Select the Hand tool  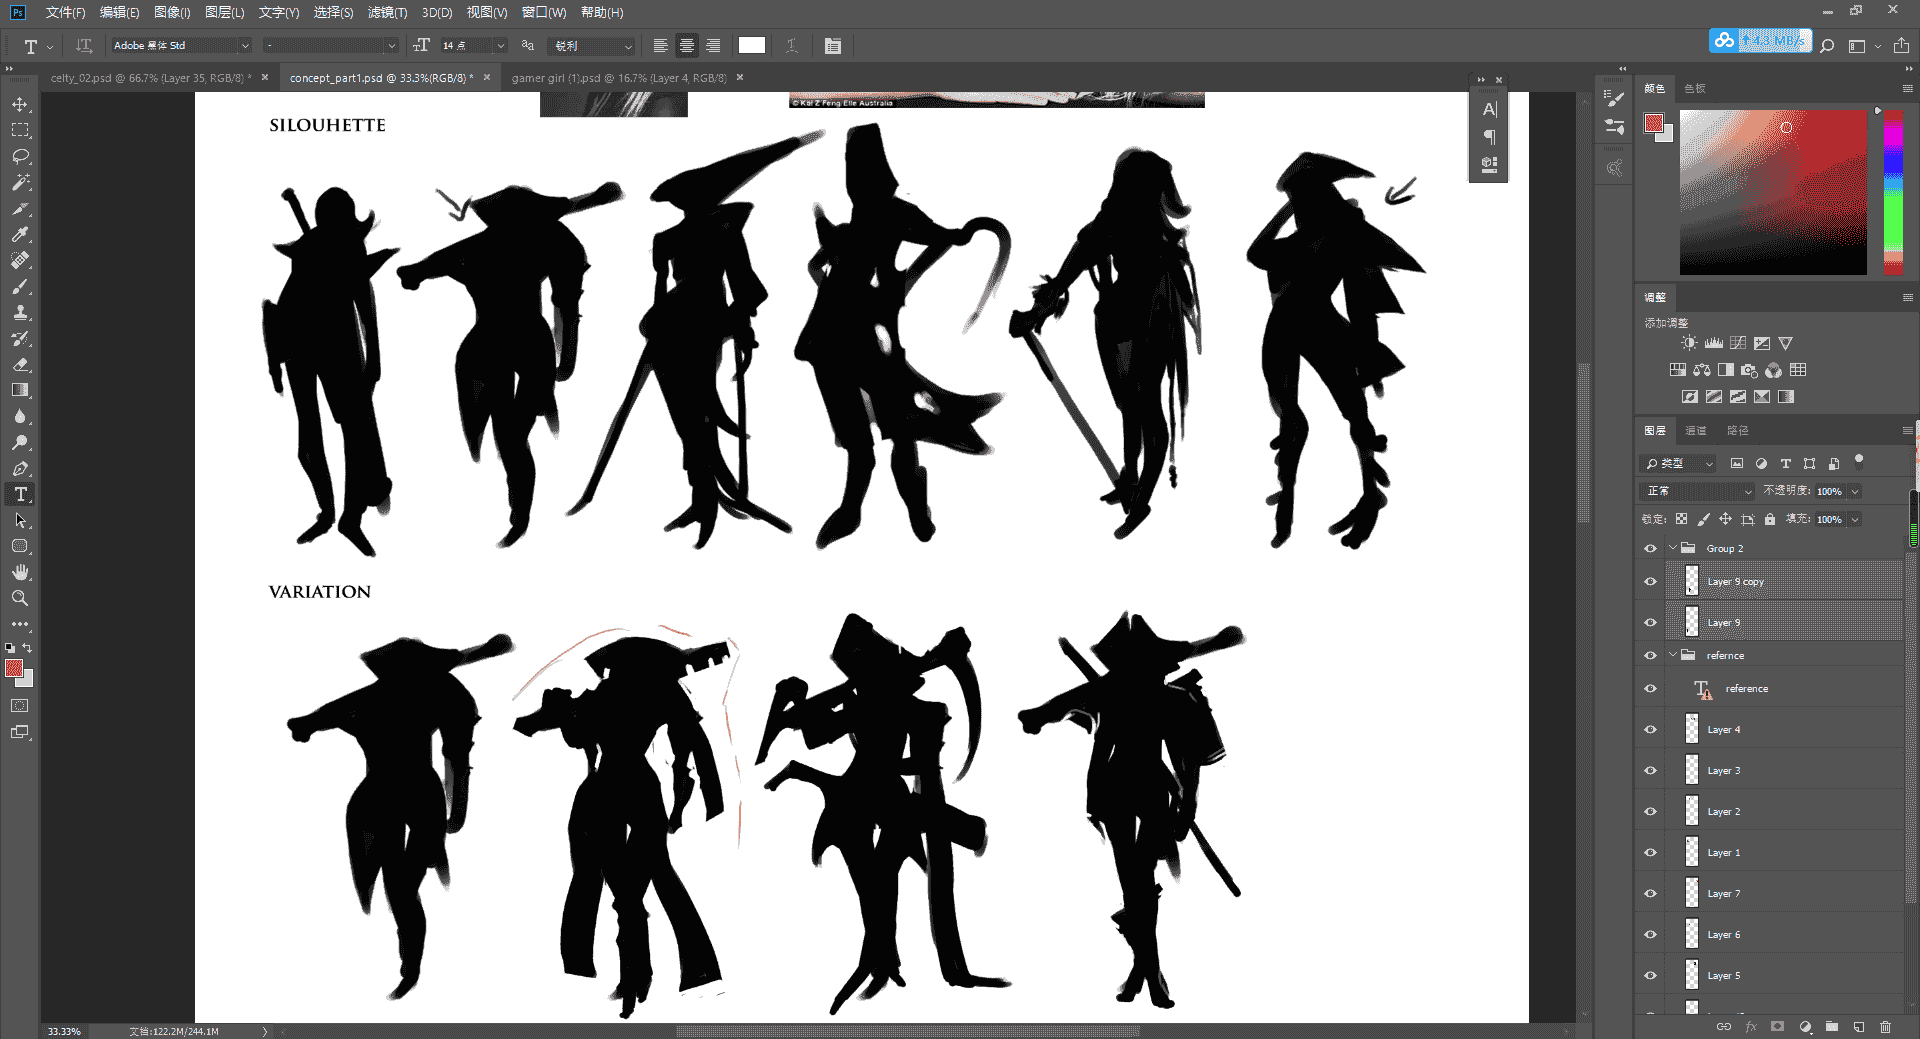click(20, 572)
